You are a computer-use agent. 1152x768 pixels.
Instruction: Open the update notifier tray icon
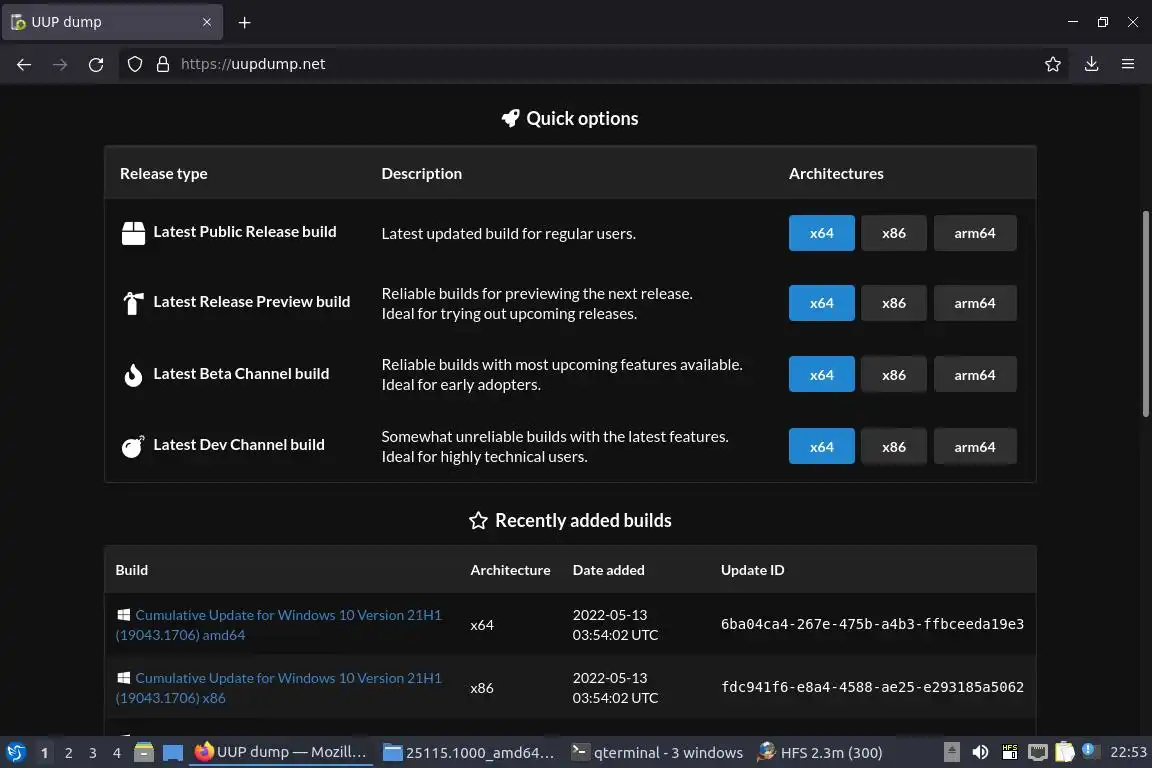coord(1090,751)
